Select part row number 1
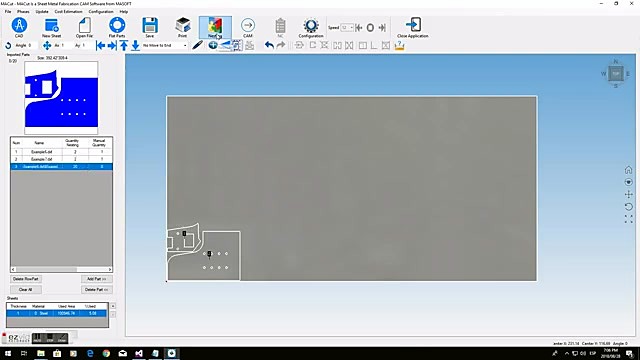 pyautogui.click(x=61, y=152)
